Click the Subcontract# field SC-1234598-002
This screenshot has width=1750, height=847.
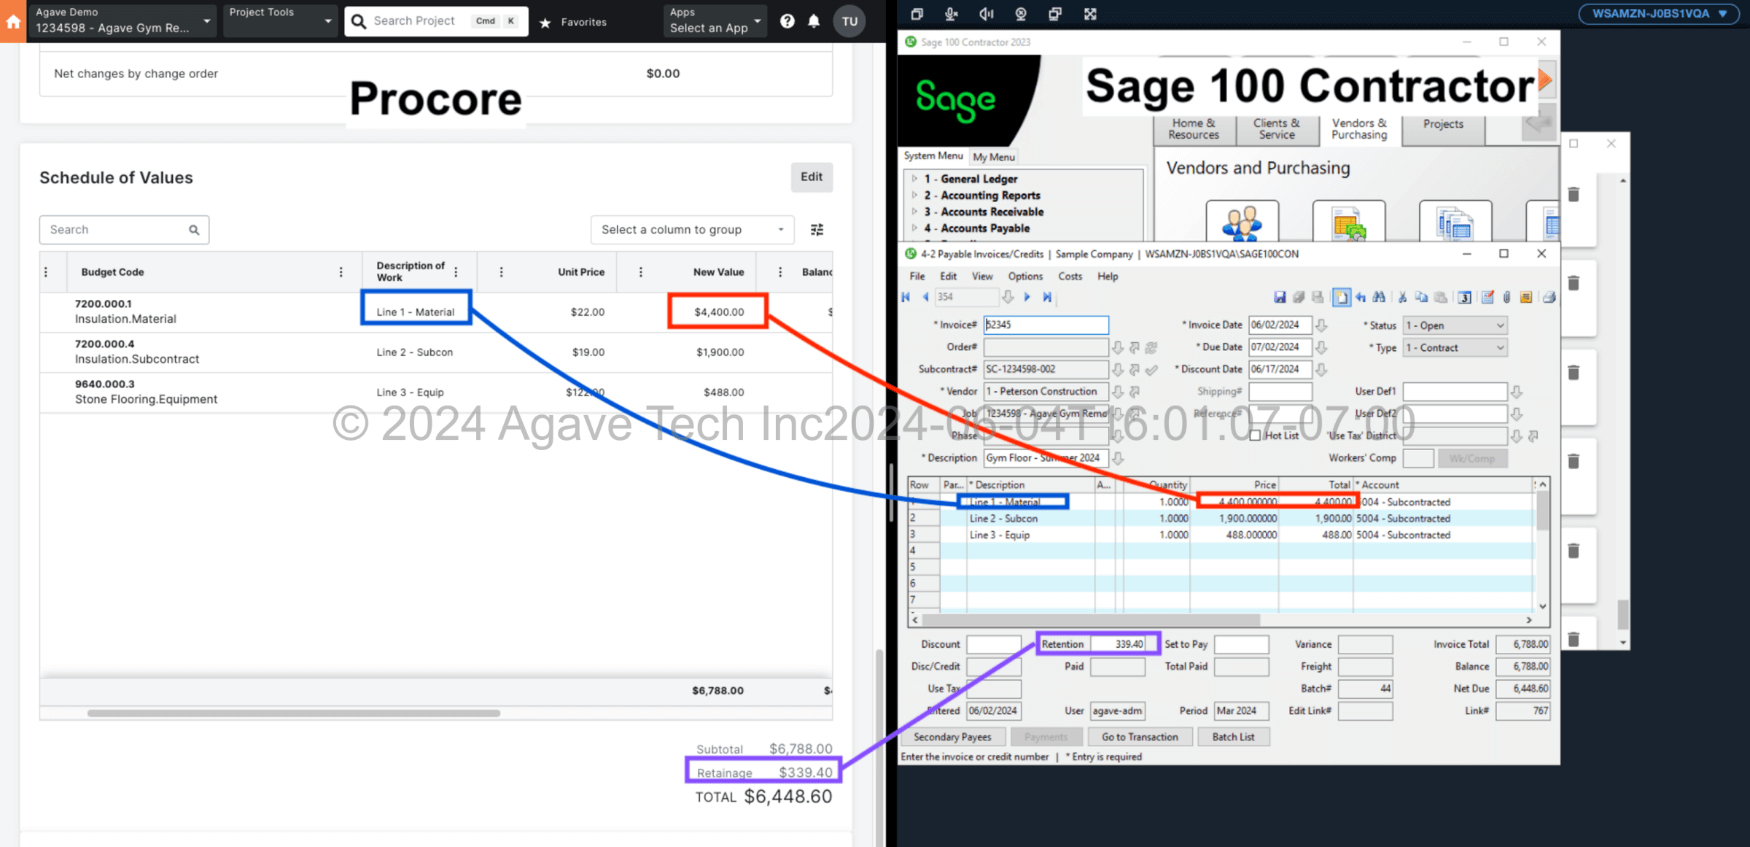pyautogui.click(x=1046, y=370)
